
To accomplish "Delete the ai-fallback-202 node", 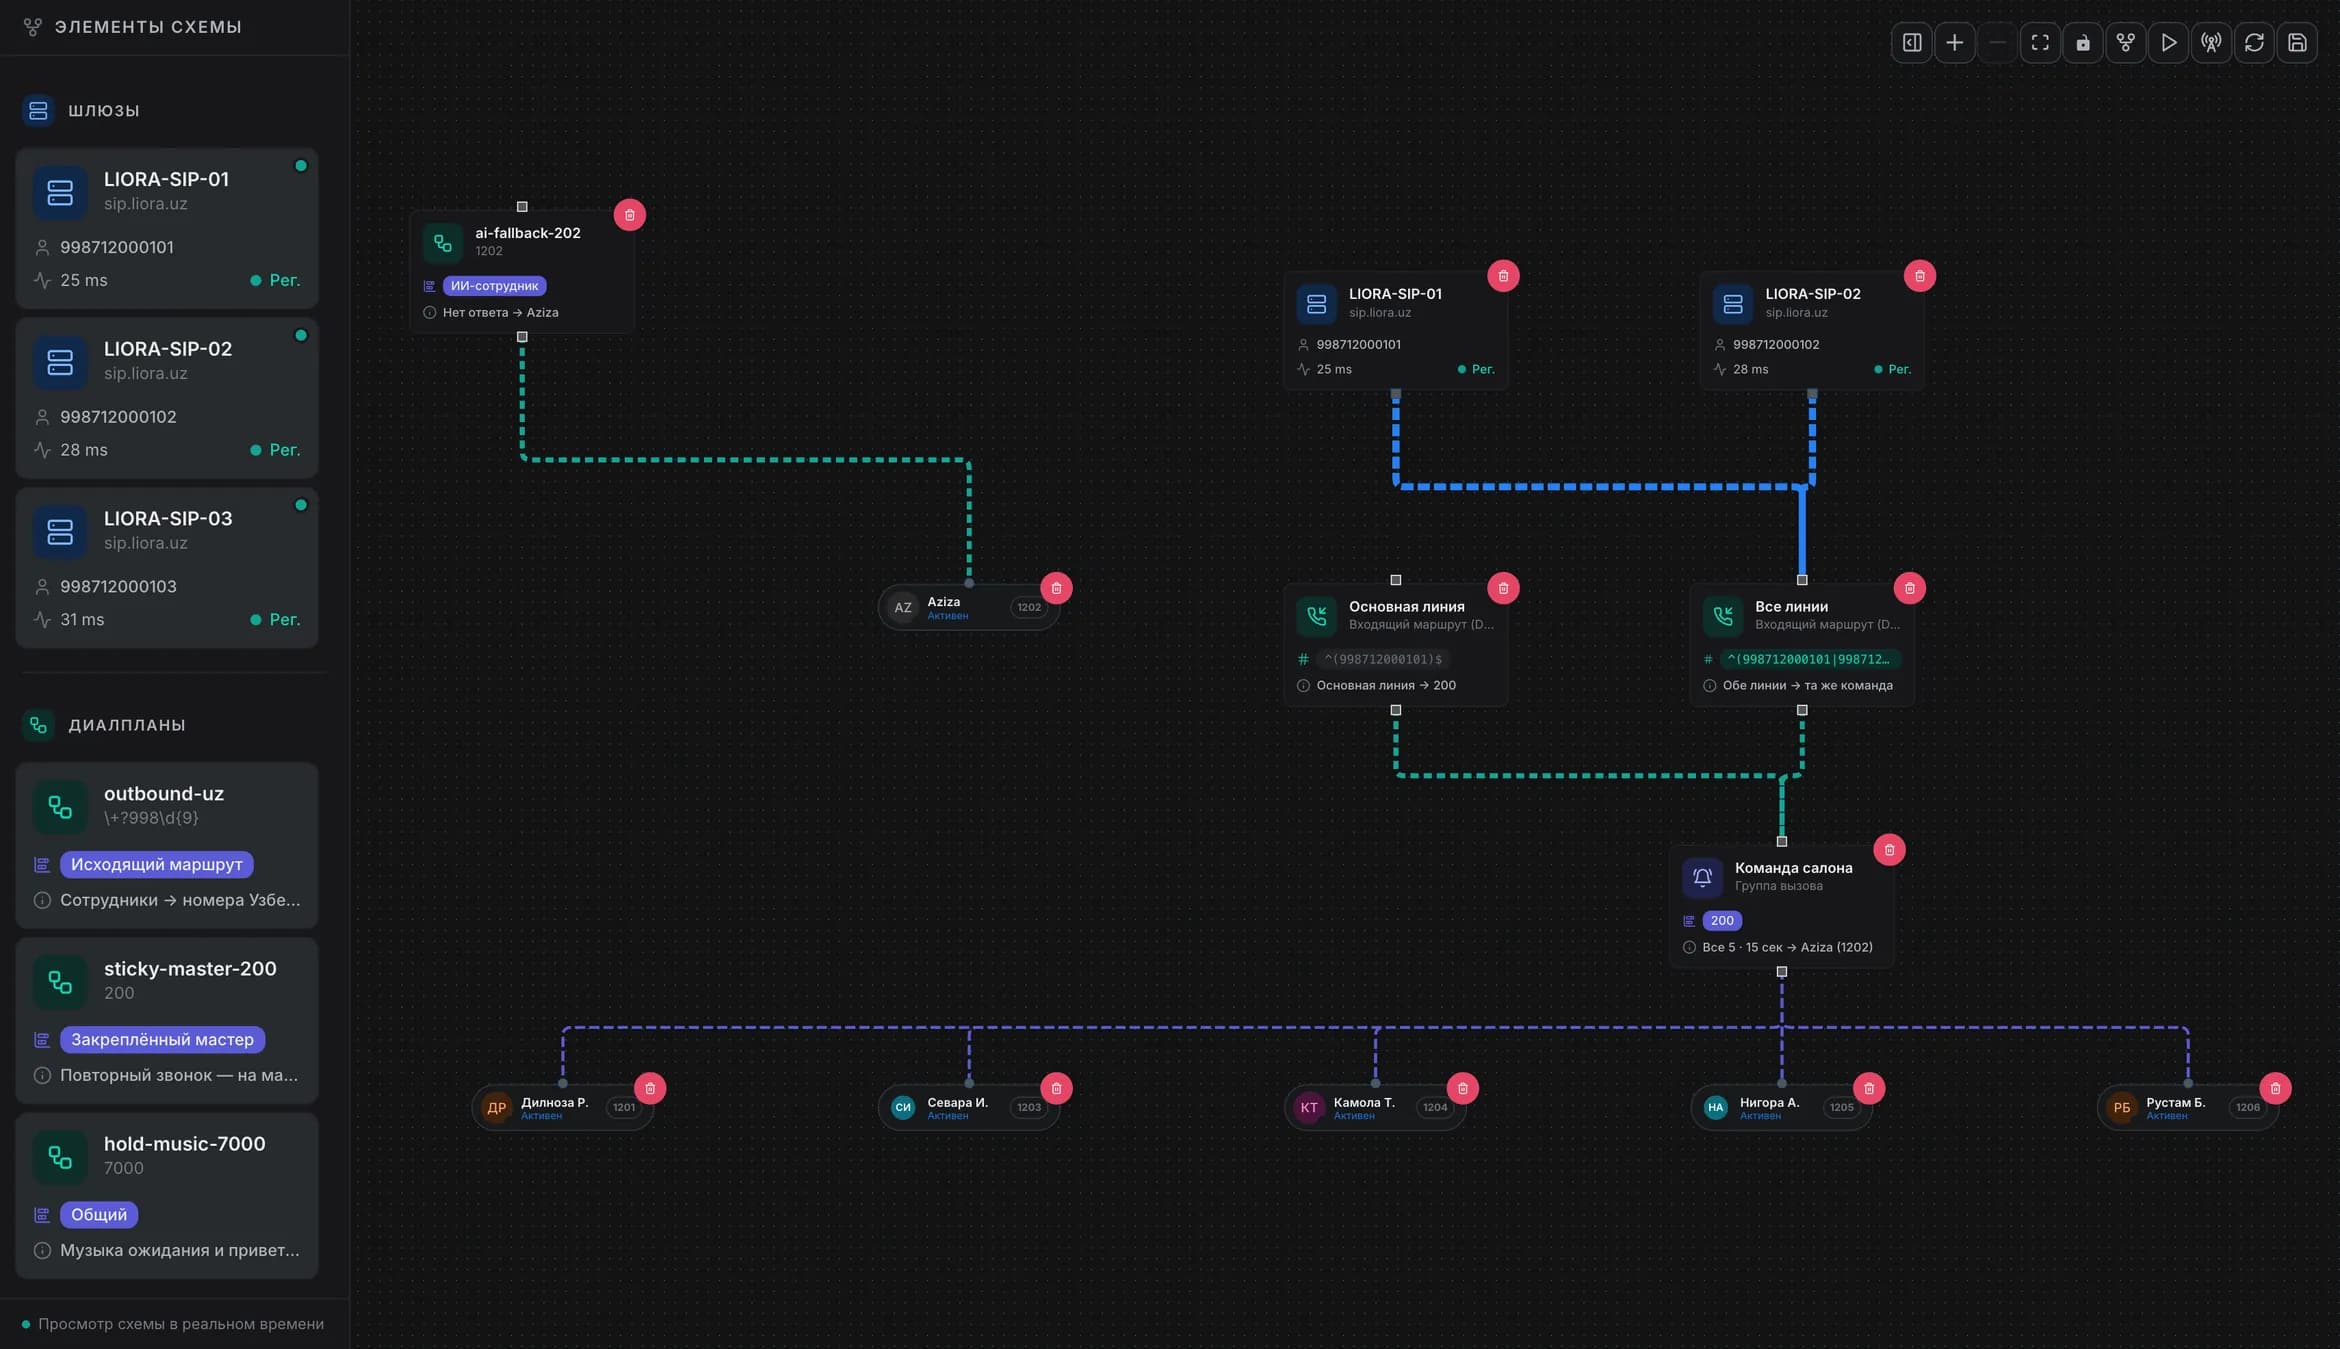I will (x=629, y=215).
